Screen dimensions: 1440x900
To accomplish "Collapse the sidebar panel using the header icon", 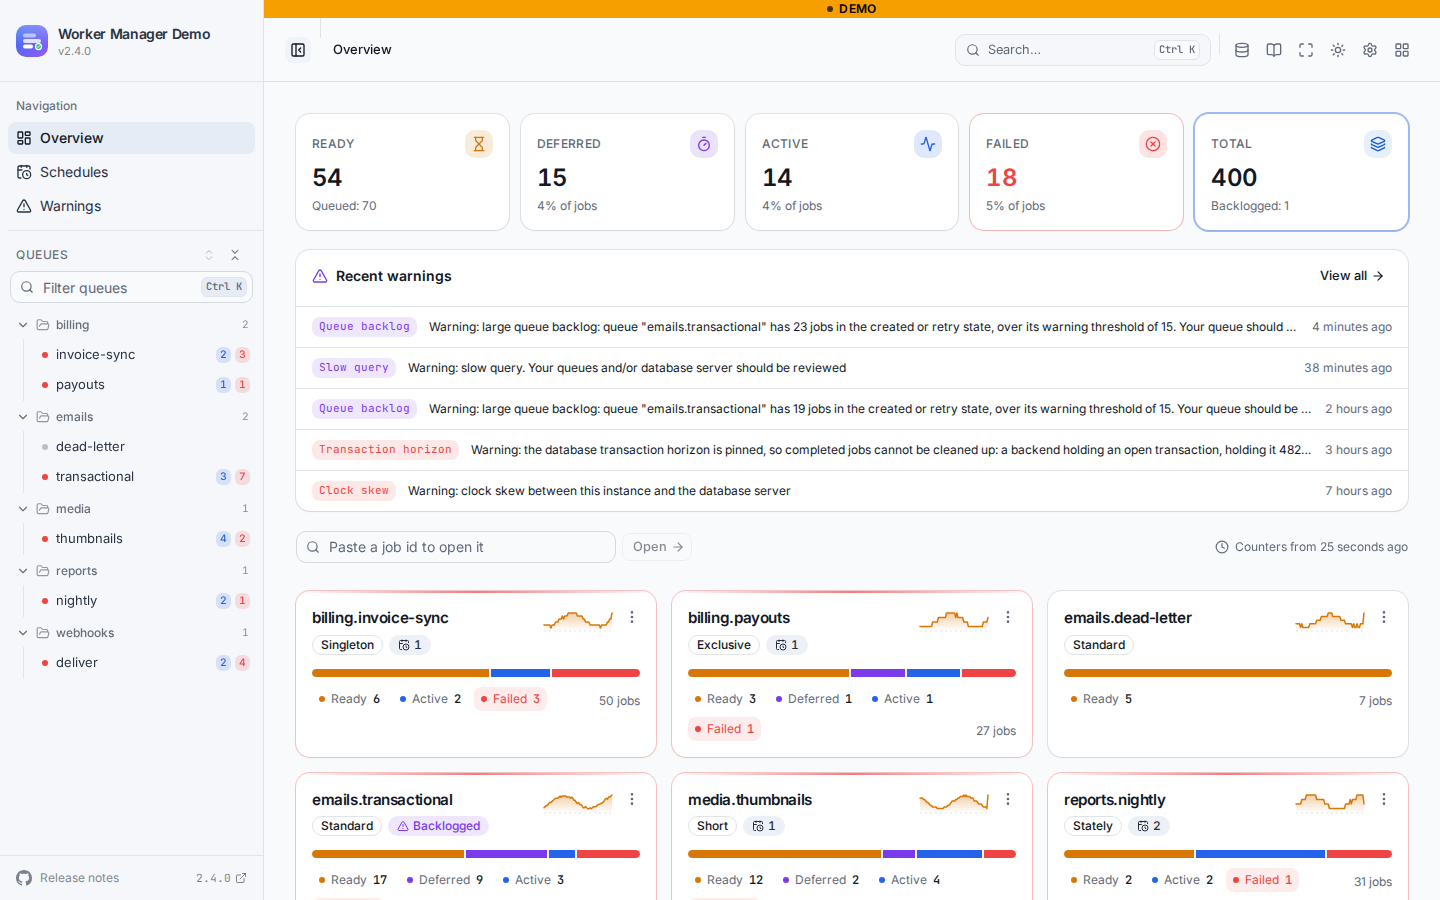I will tap(298, 50).
